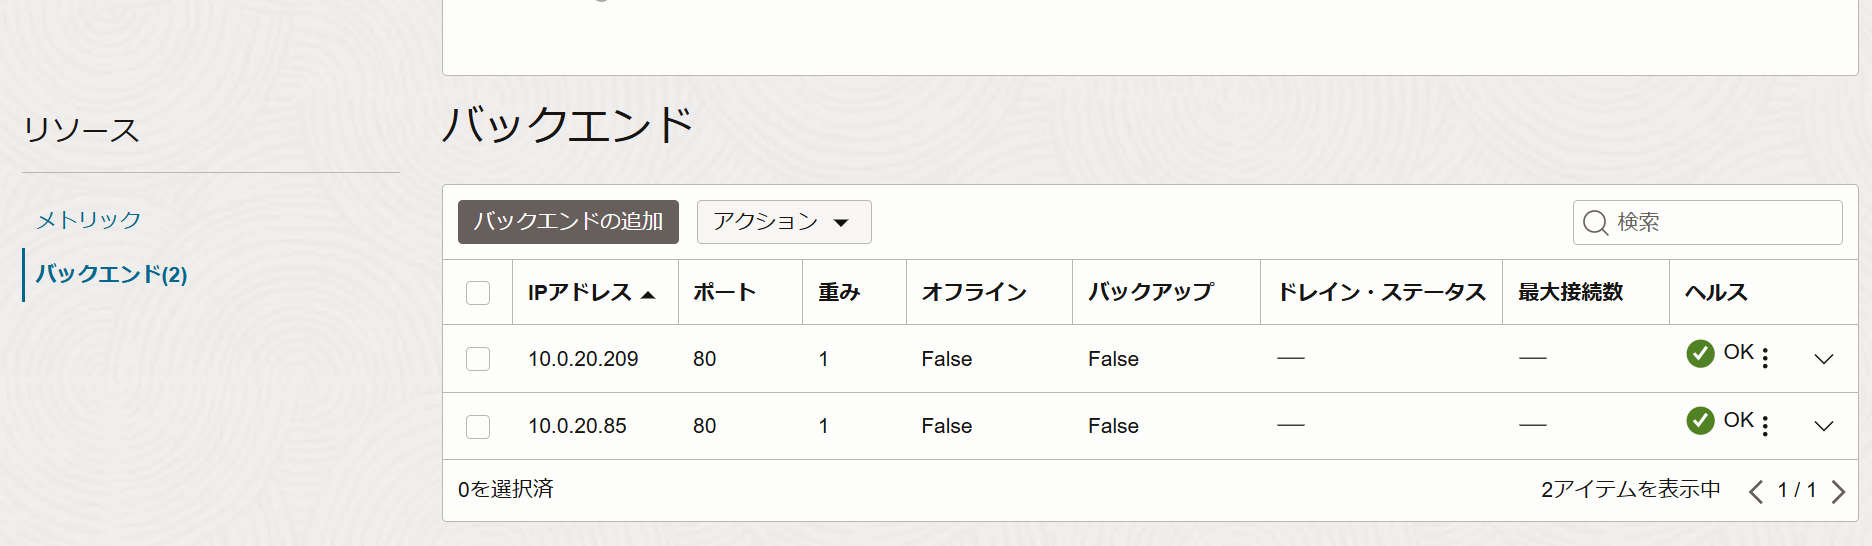Check the box for backend 10.0.20.85
Screen dimensions: 1872x546
478,427
